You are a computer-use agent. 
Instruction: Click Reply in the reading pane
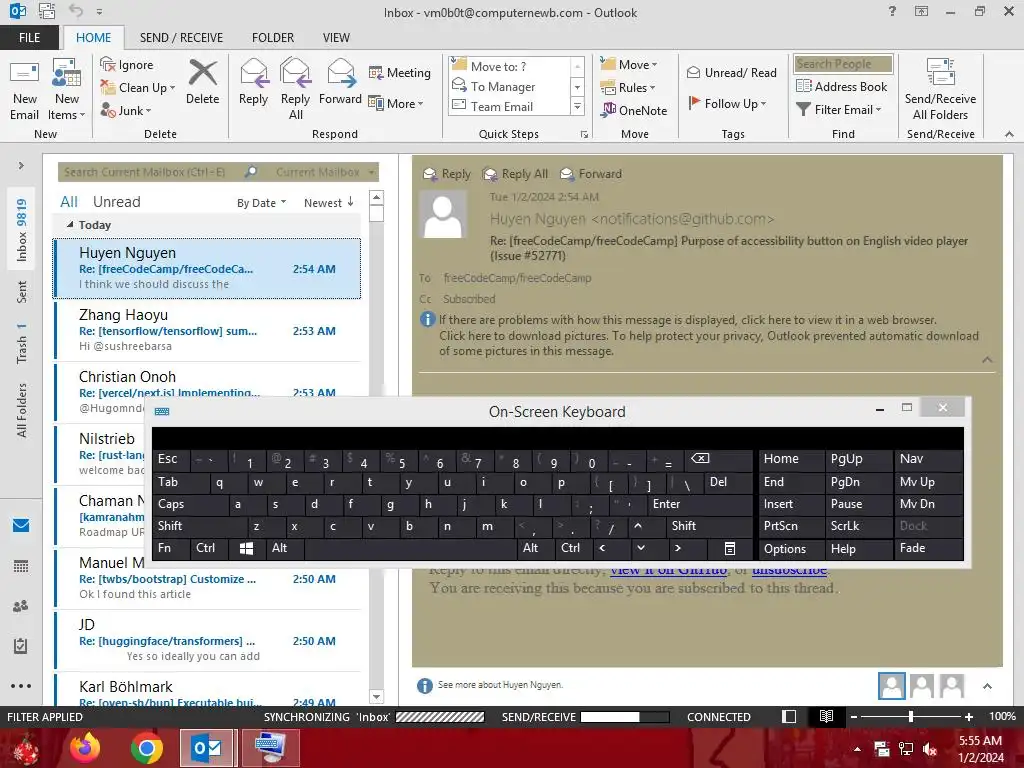point(447,174)
